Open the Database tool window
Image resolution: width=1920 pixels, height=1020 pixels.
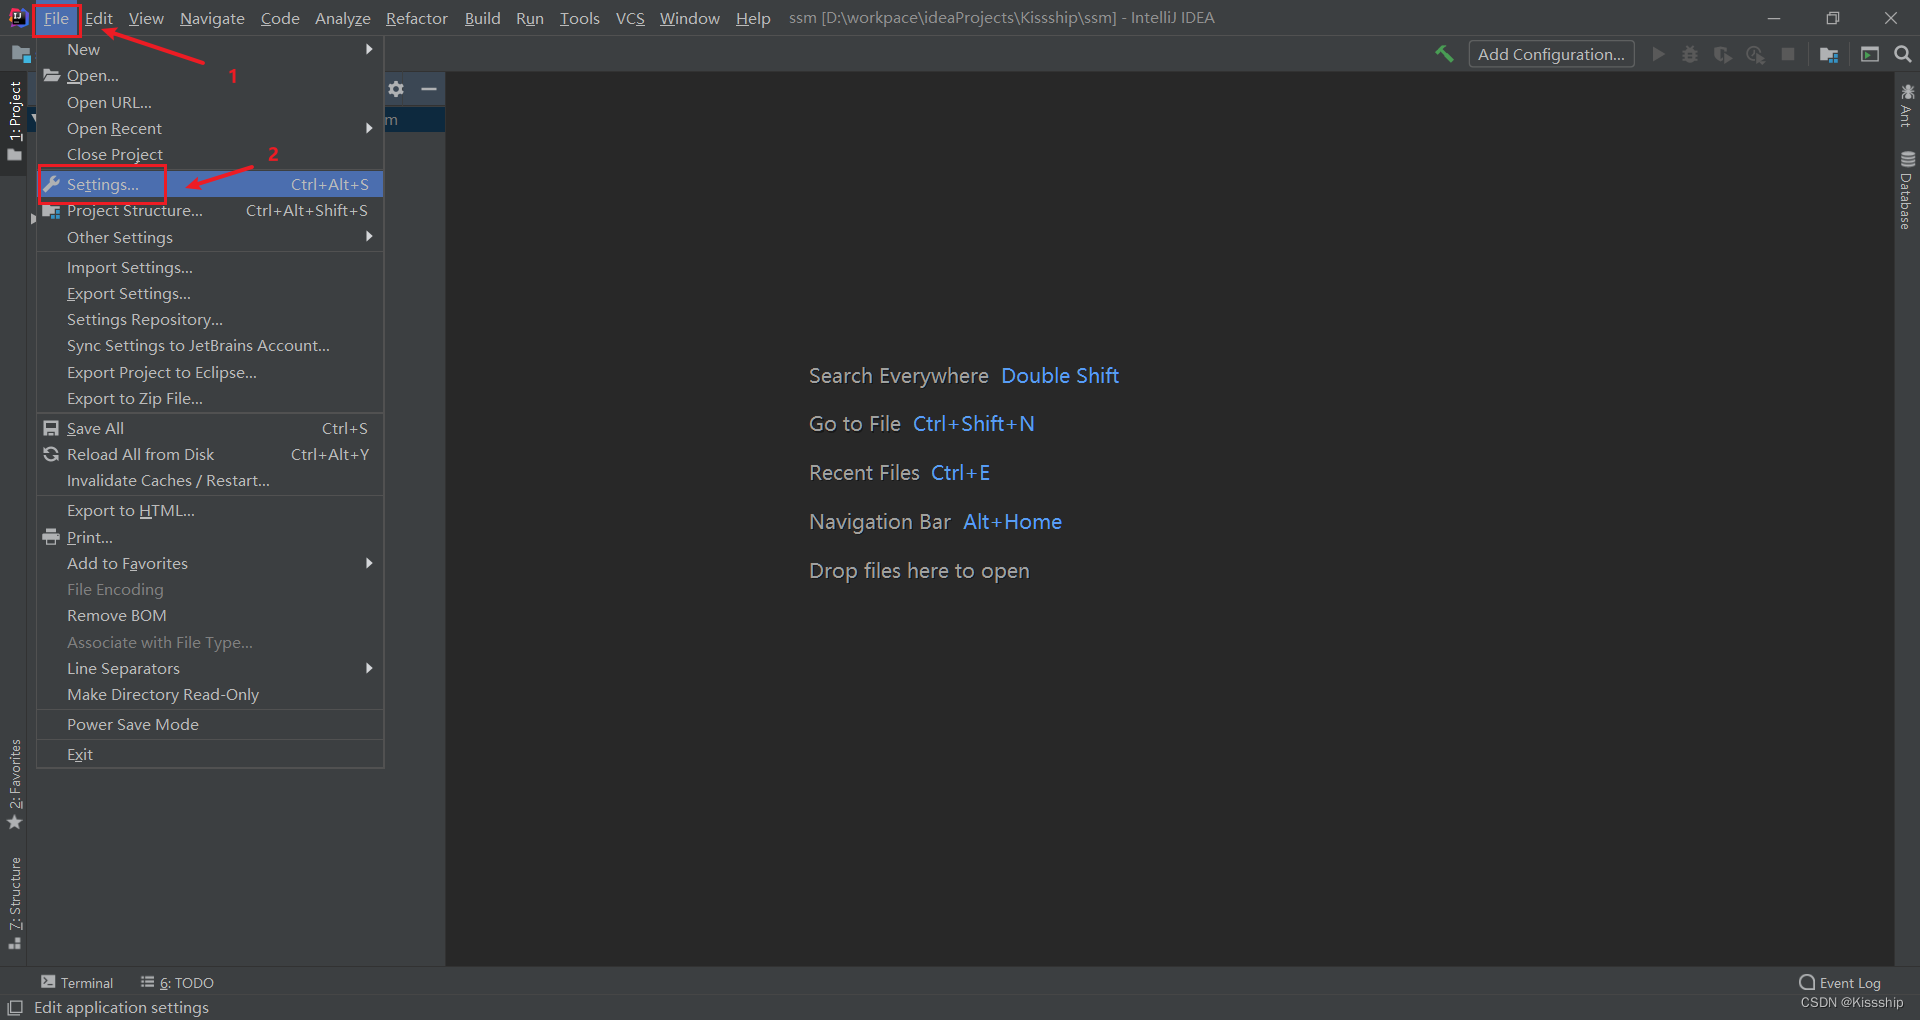(x=1907, y=191)
